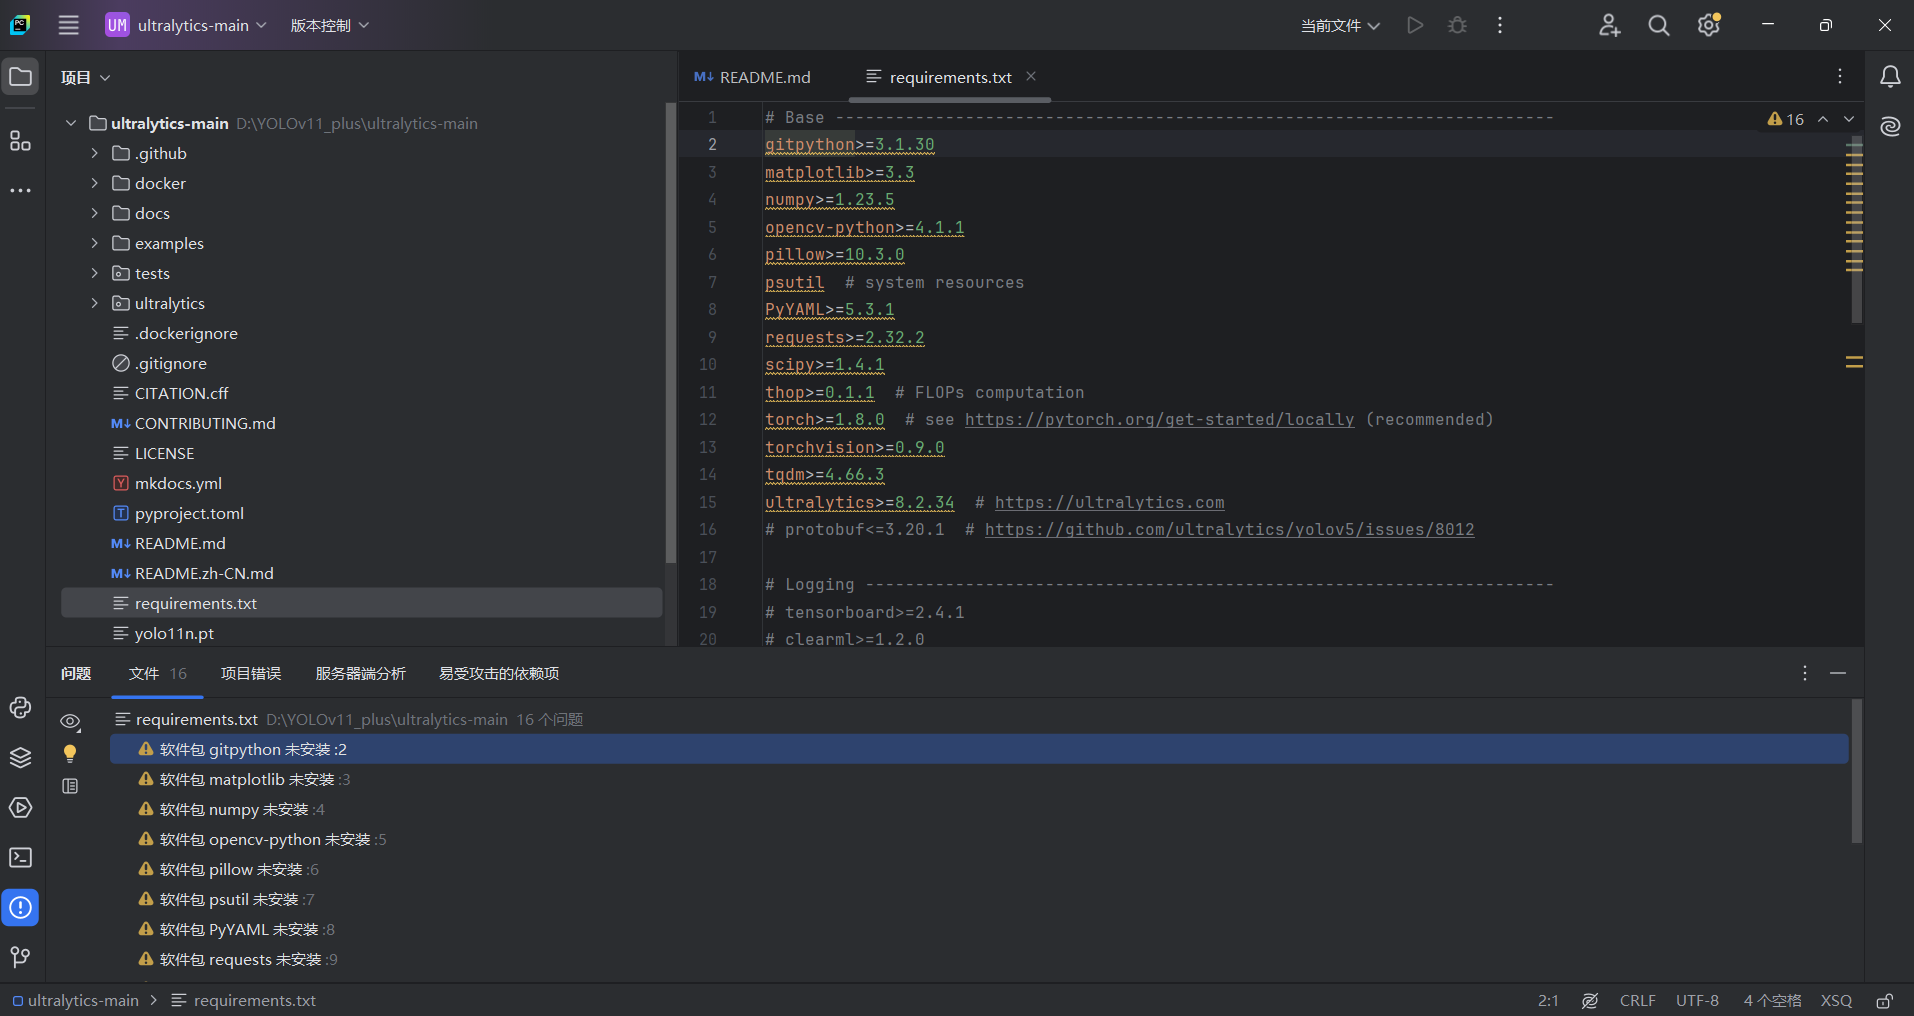Open the Structure tool window icon
This screenshot has width=1914, height=1016.
[21, 141]
